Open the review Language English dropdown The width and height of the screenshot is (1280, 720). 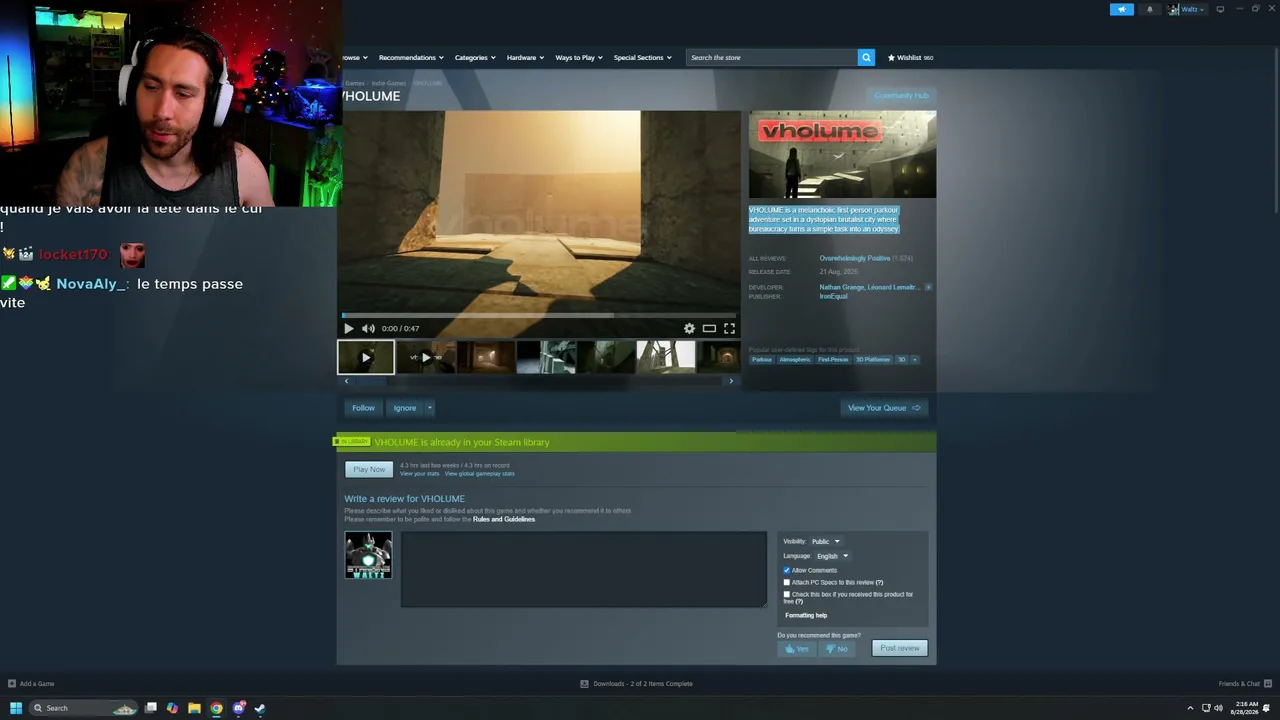point(832,556)
